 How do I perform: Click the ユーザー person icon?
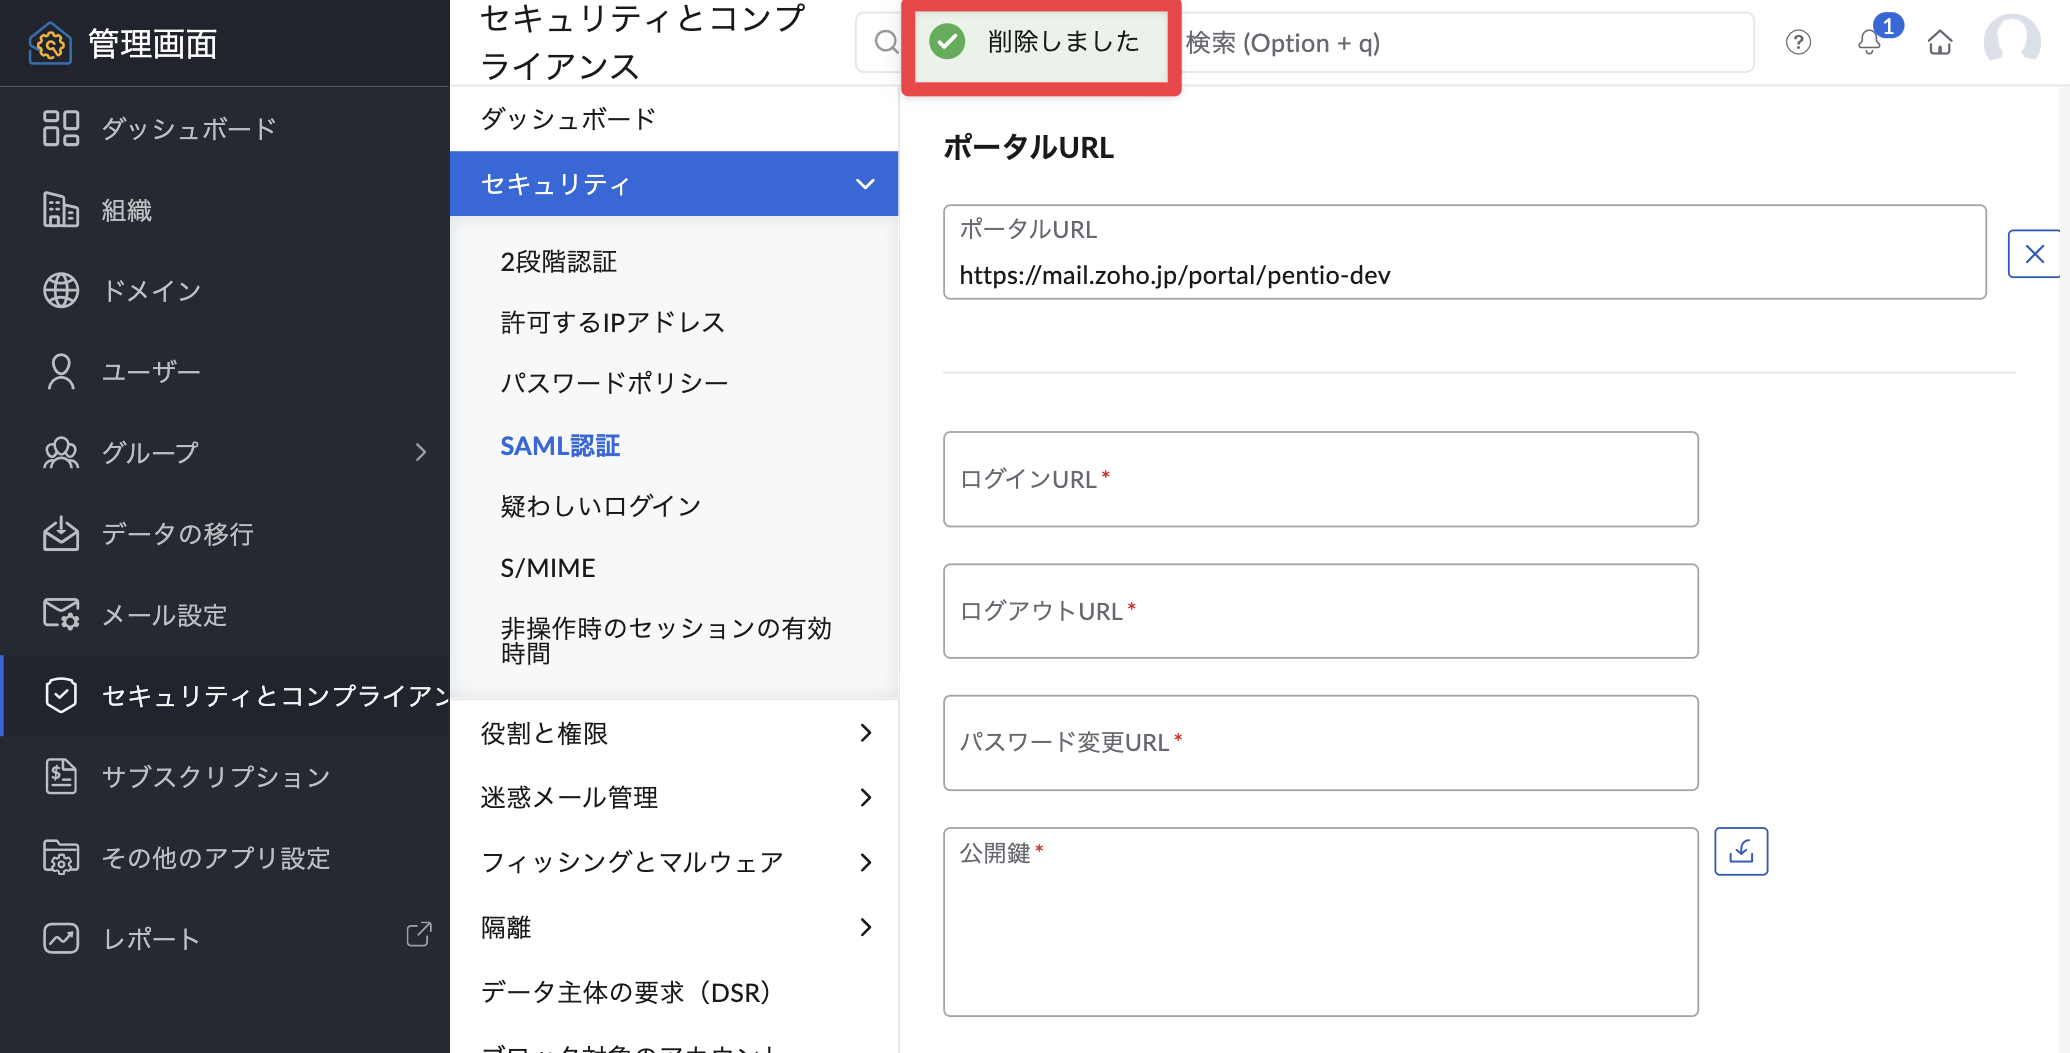61,371
